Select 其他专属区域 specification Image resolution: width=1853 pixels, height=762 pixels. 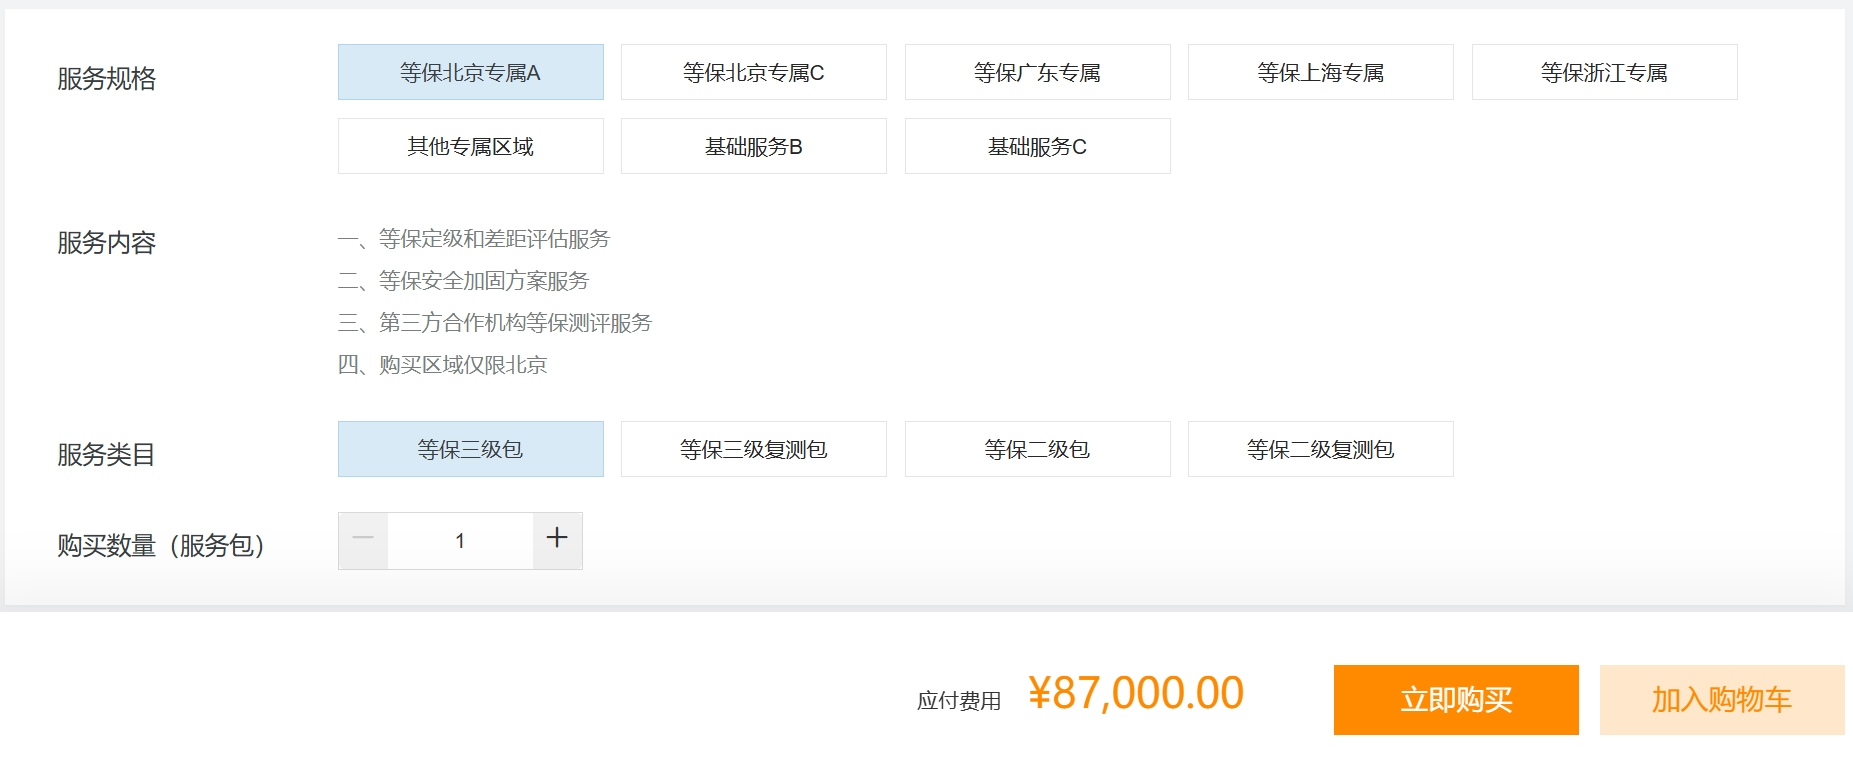(x=471, y=146)
